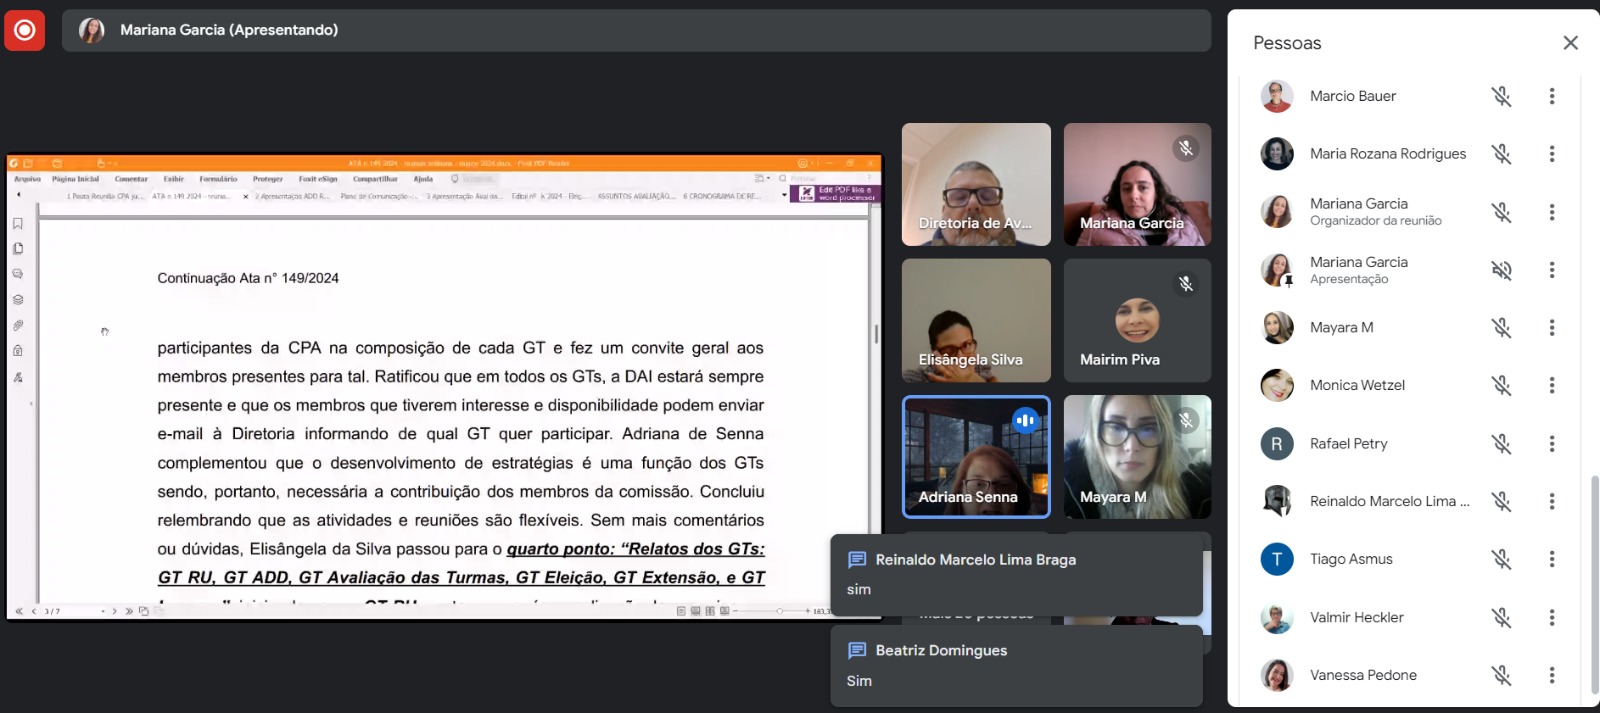Select Adriana Senna's video tile

[975, 458]
